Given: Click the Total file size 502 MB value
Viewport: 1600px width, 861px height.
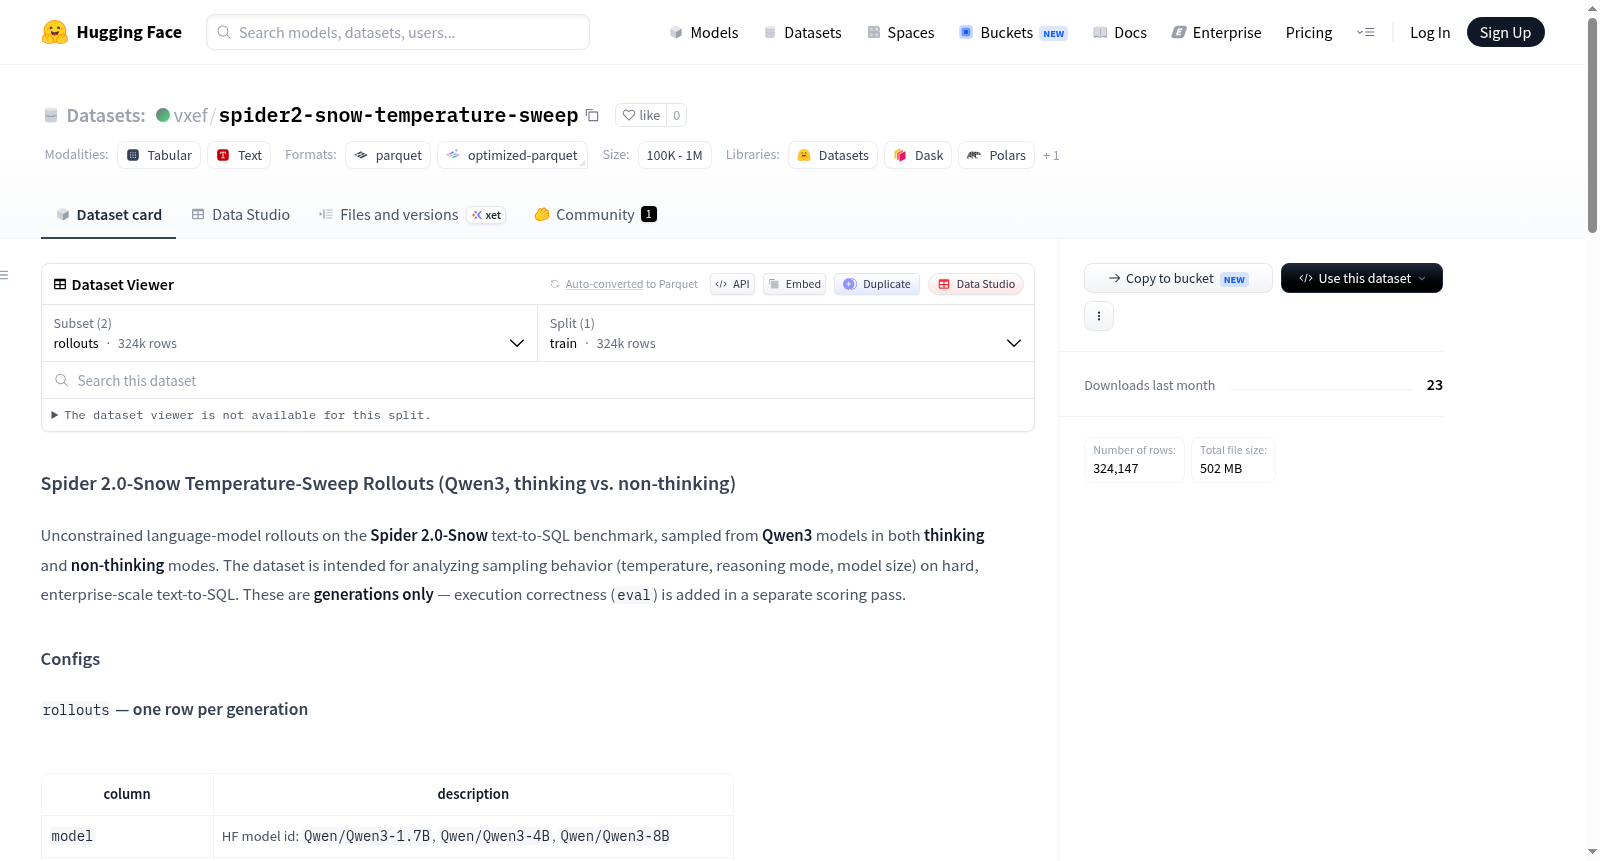Looking at the screenshot, I should (1221, 468).
